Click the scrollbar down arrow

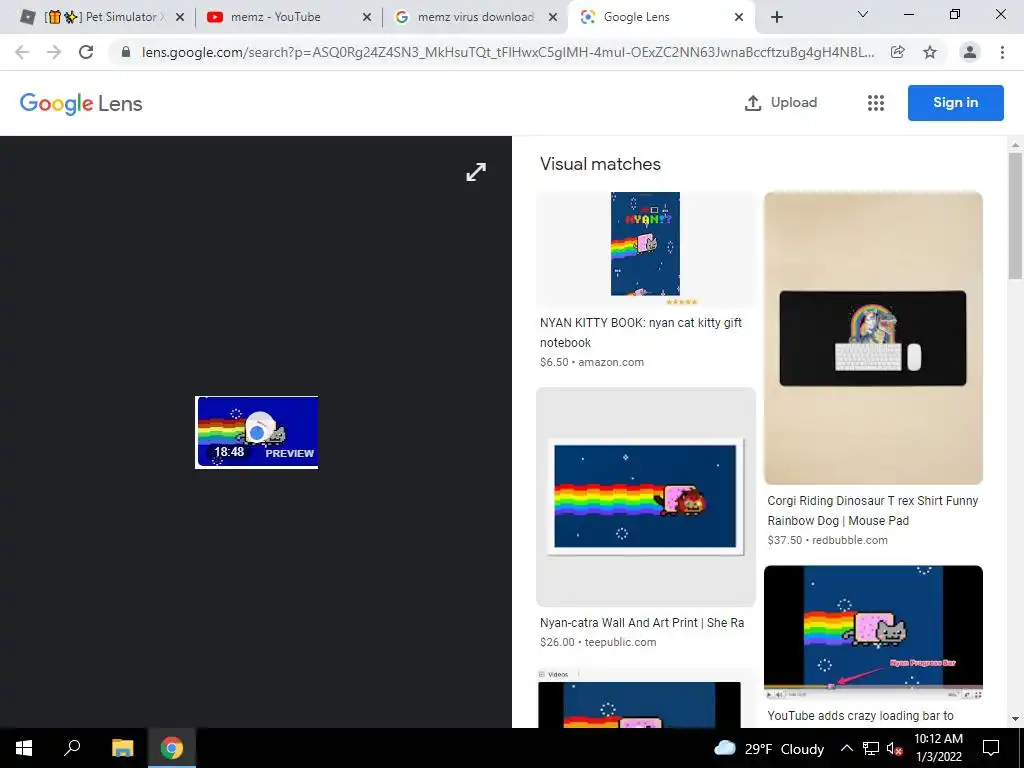(1015, 719)
